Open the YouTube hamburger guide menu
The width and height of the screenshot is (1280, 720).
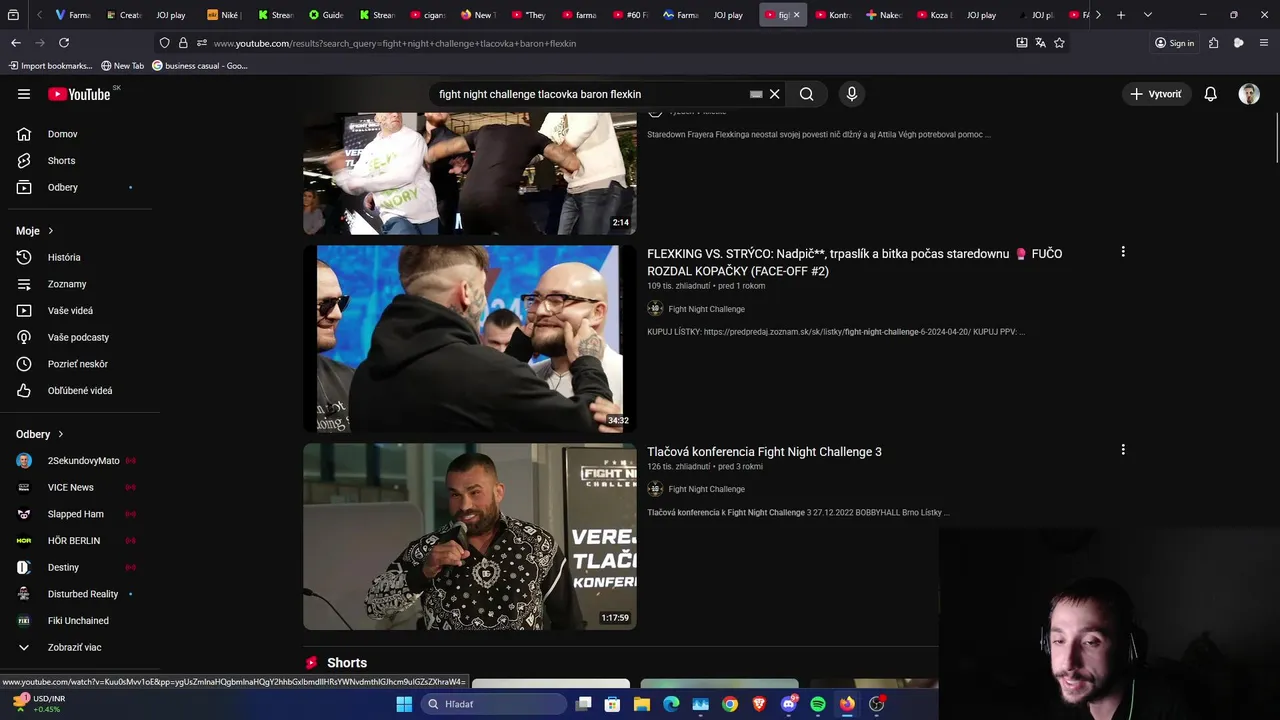pos(24,94)
